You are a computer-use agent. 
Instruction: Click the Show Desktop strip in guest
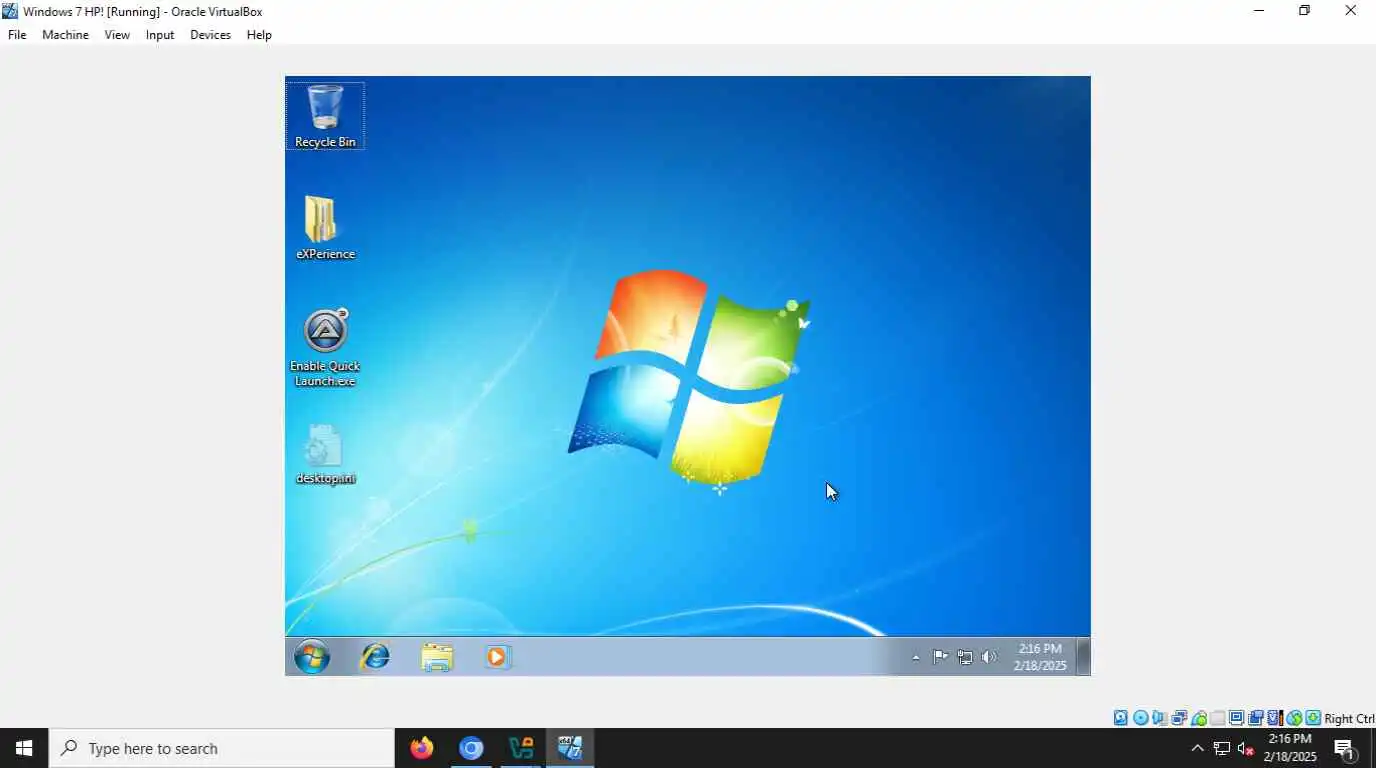(1083, 657)
